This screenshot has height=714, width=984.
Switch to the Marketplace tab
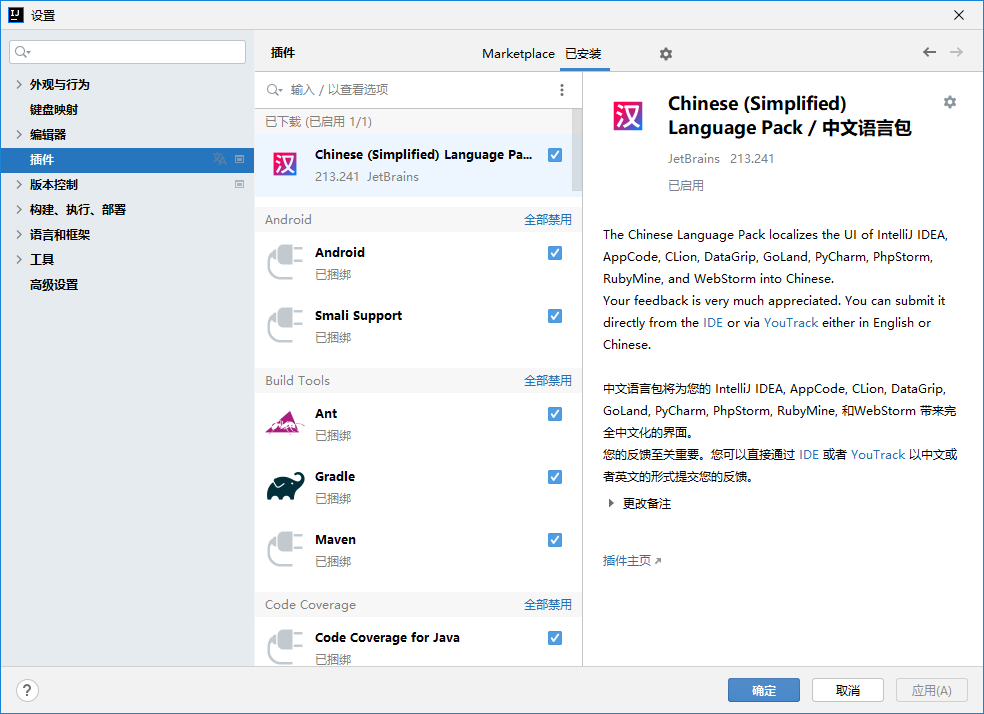click(518, 53)
